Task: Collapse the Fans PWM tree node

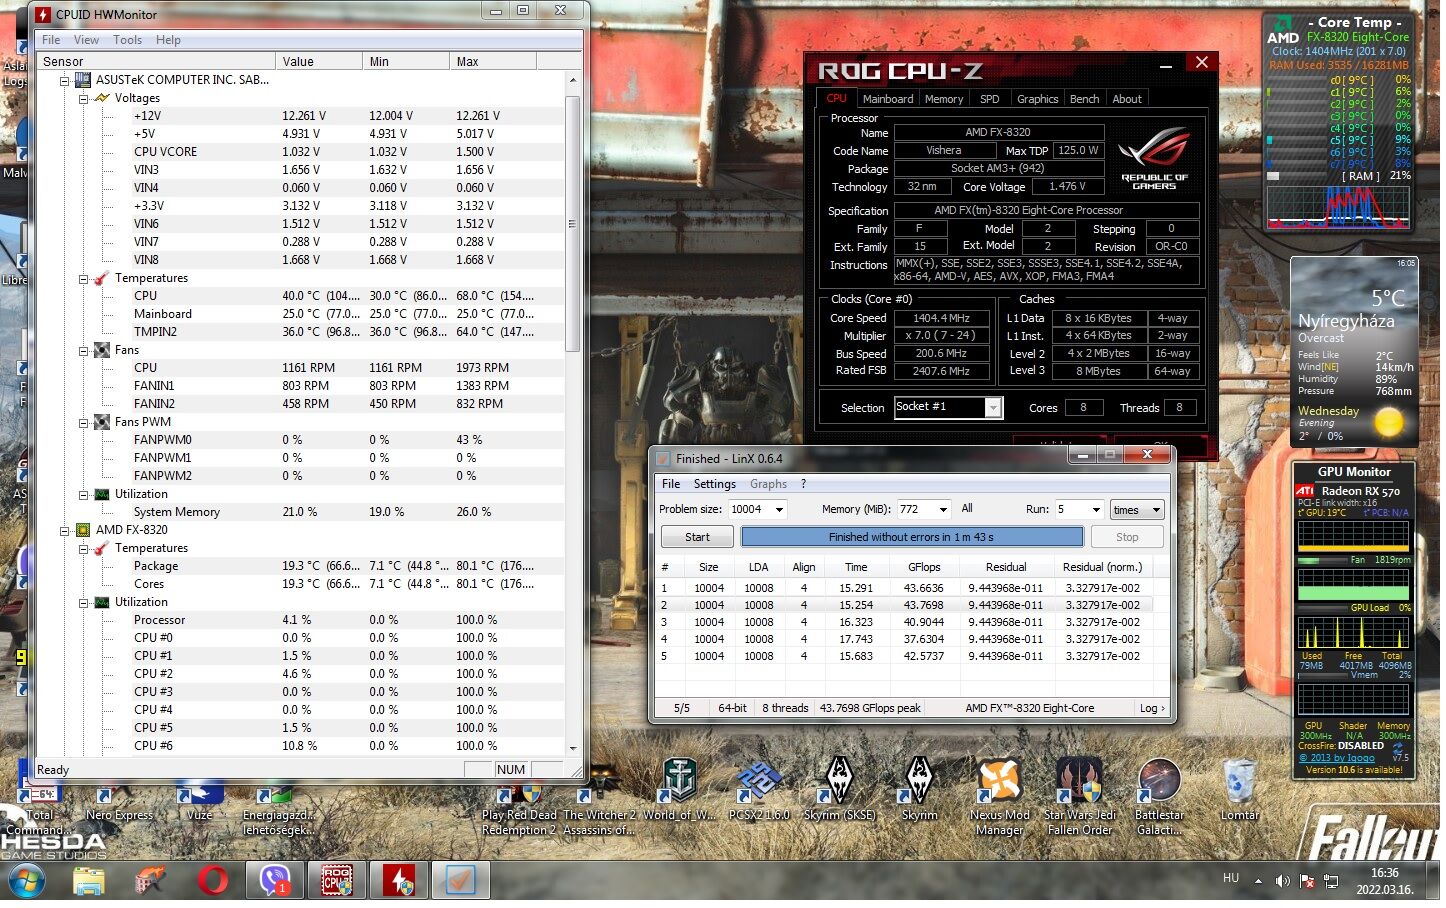Action: point(85,424)
